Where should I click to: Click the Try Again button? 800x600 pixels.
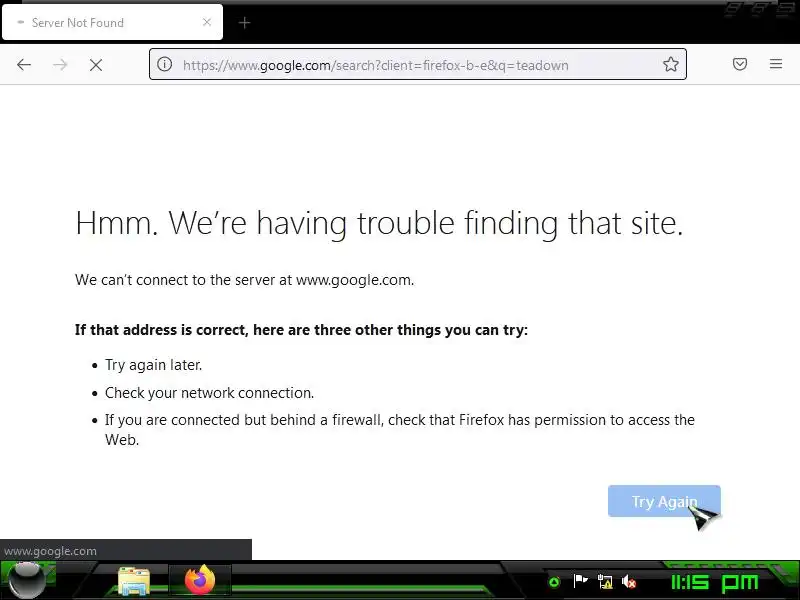point(664,501)
